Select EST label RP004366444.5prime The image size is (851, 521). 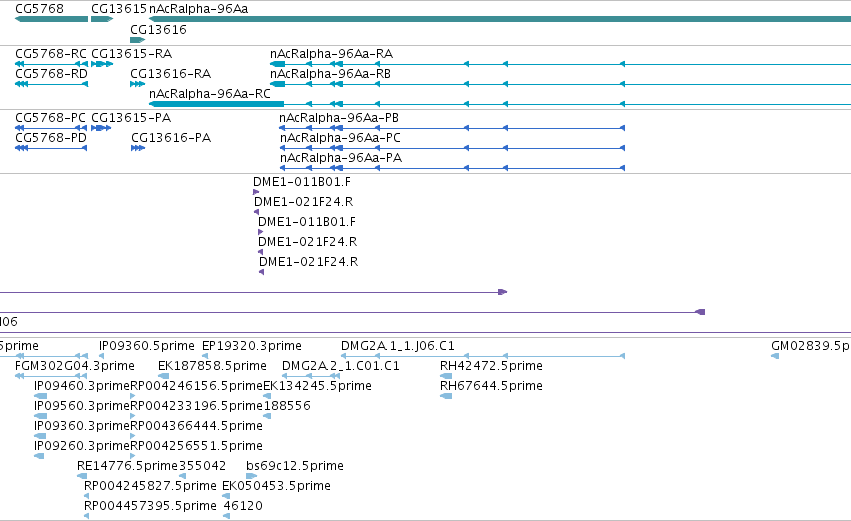click(196, 426)
